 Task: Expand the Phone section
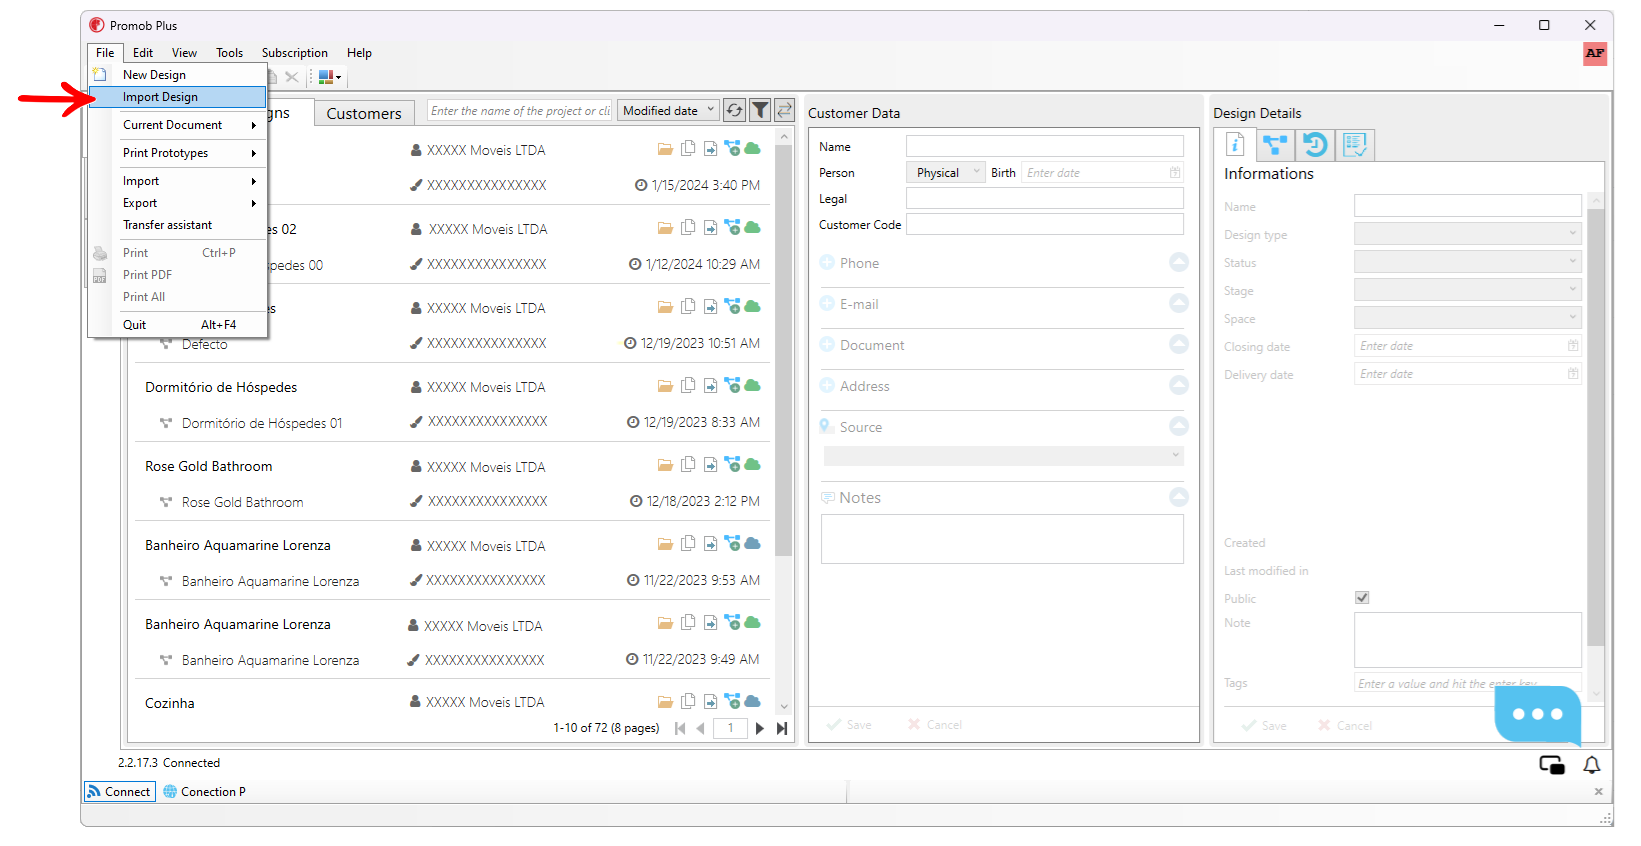(x=1179, y=263)
